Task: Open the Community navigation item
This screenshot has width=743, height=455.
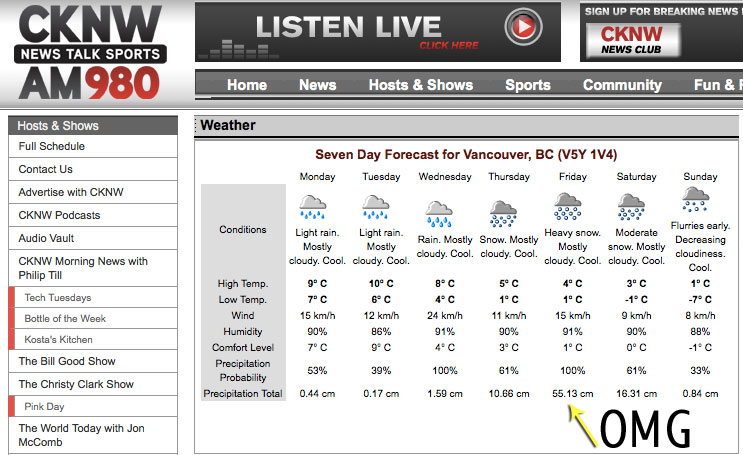Action: tap(622, 85)
